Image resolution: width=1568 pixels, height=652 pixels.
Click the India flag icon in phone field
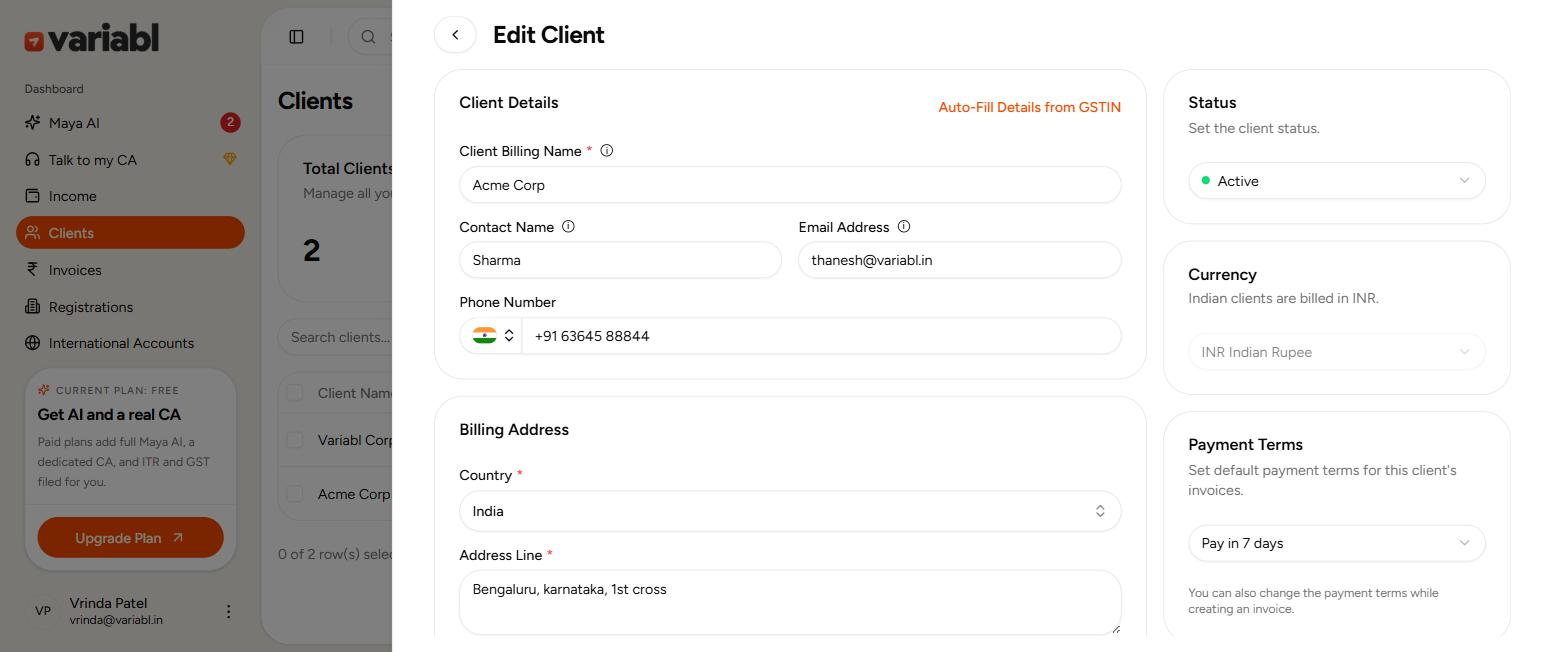(x=485, y=336)
